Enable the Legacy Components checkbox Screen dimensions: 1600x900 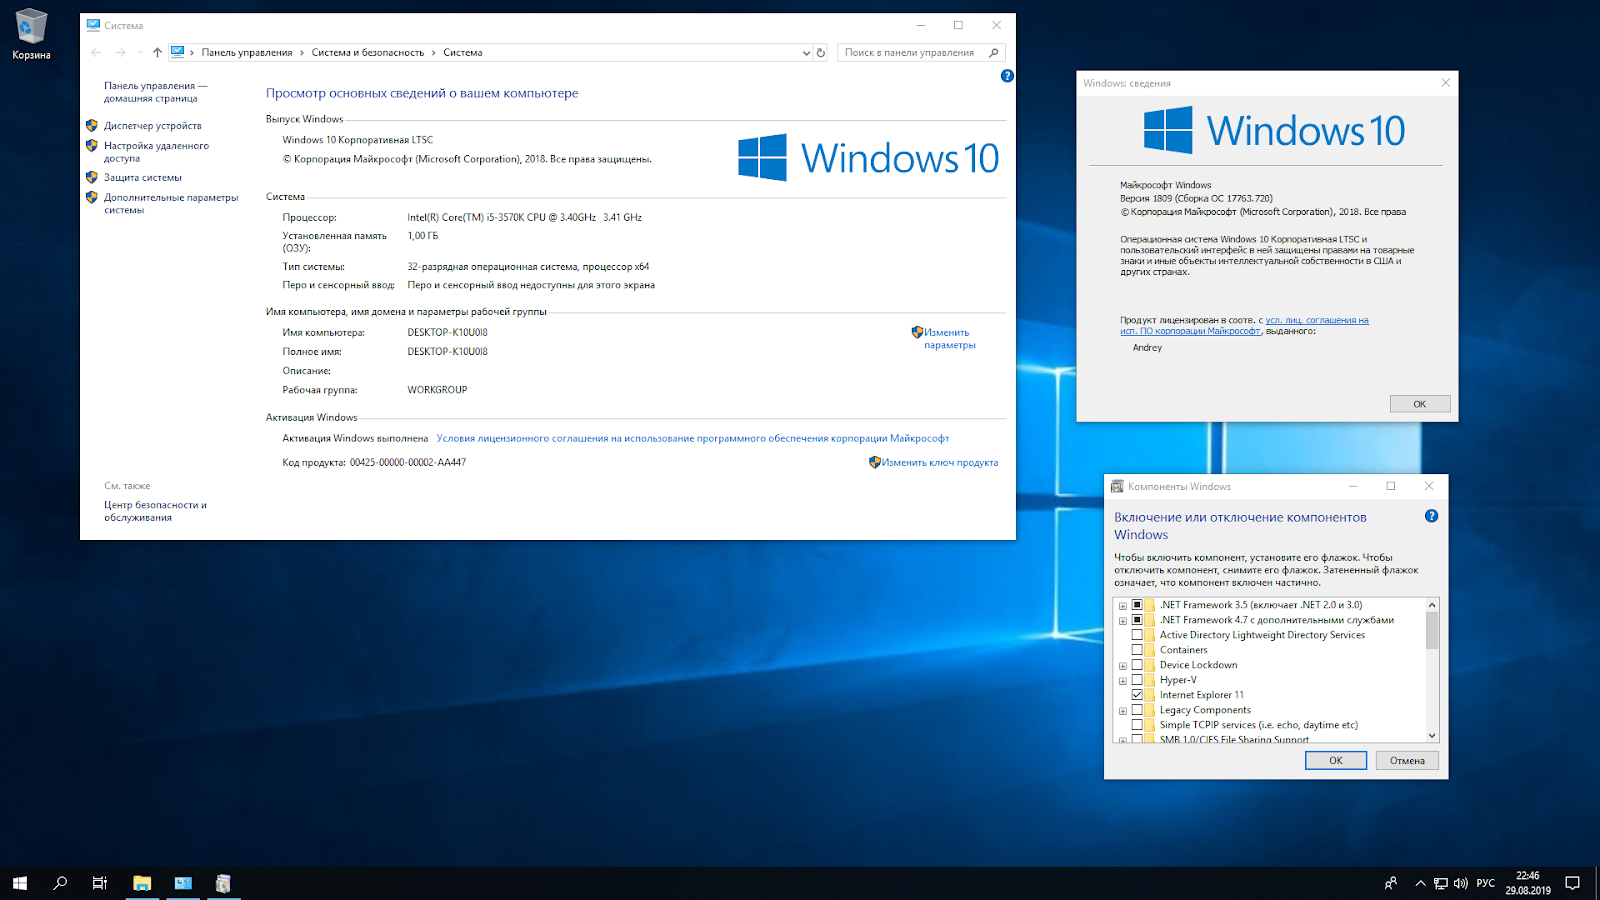[x=1137, y=710]
